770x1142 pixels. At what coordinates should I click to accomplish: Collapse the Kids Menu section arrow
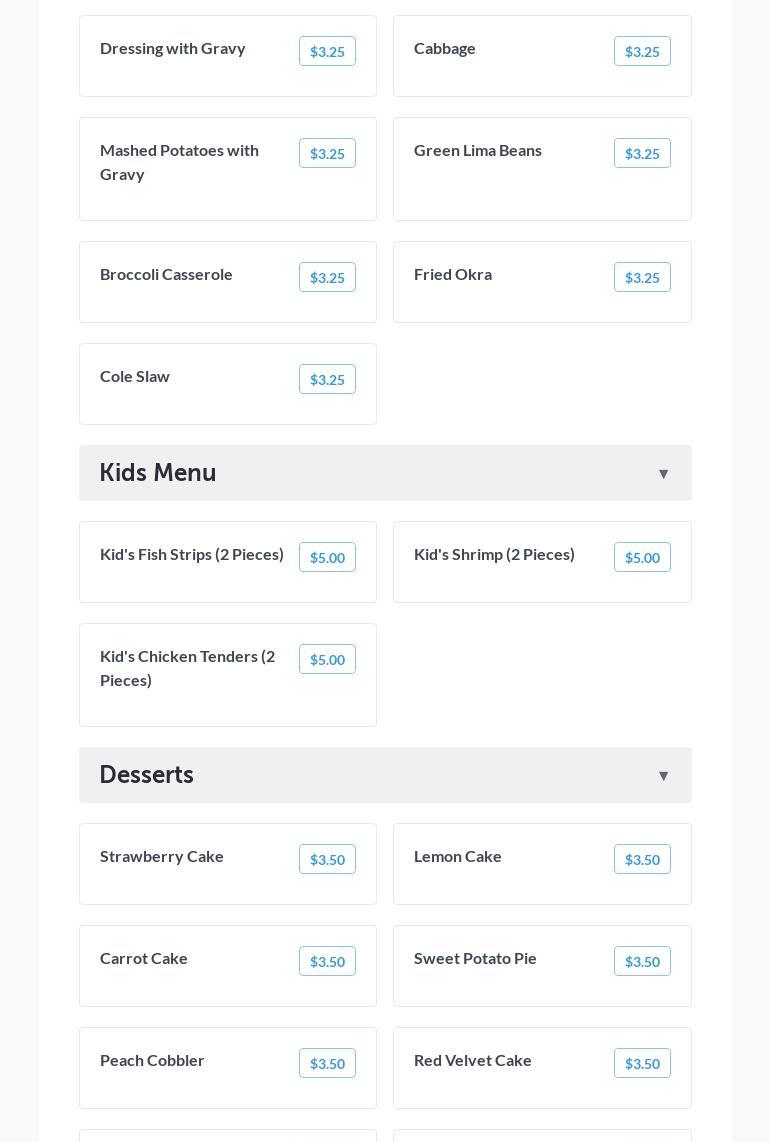pos(663,474)
